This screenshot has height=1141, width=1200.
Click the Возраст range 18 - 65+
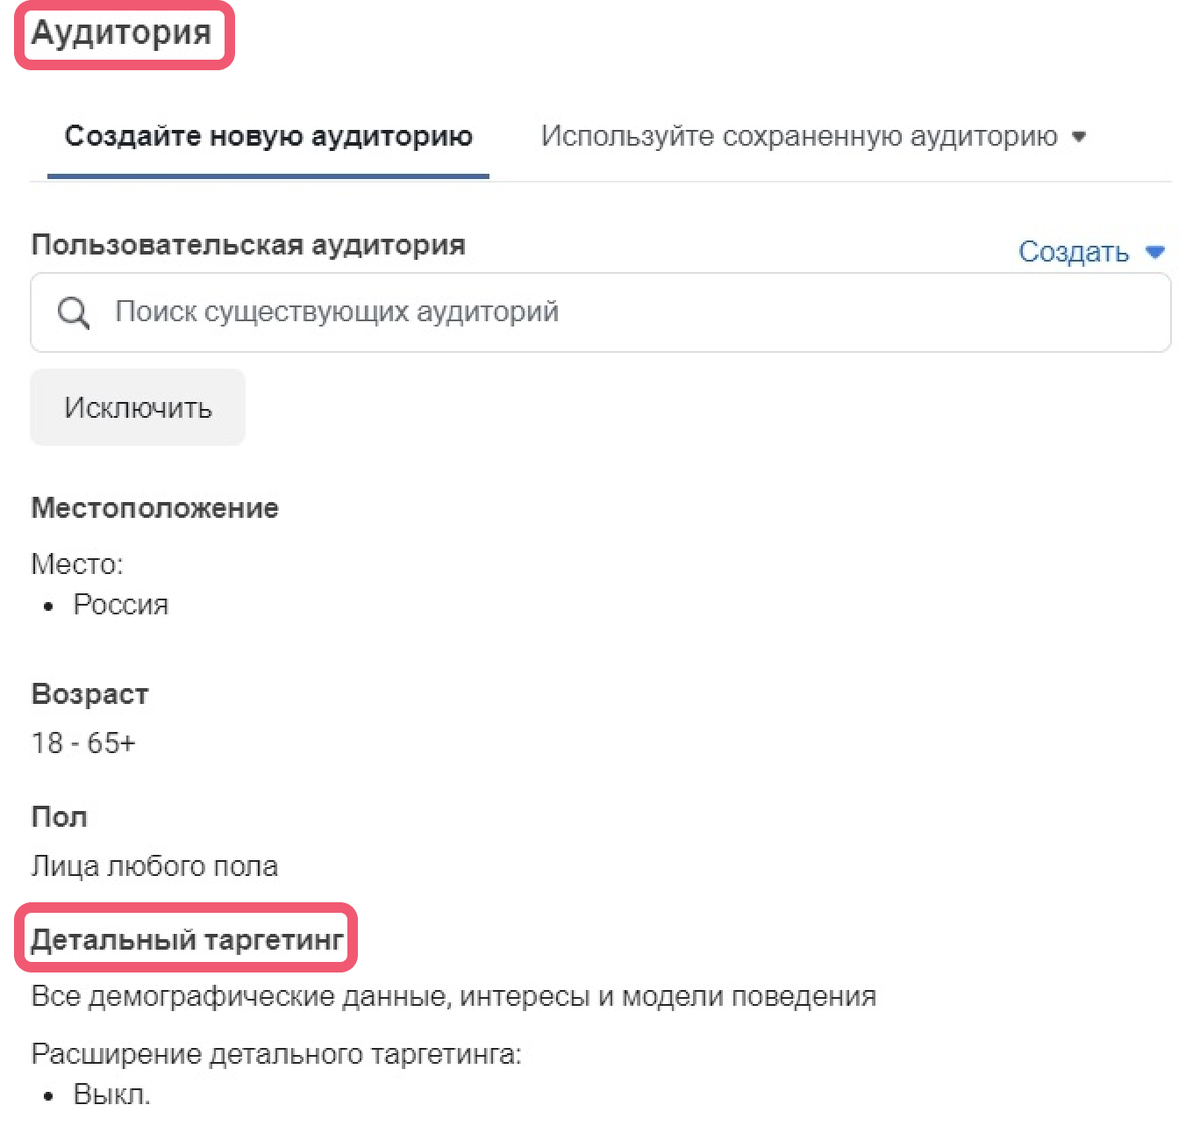(84, 742)
